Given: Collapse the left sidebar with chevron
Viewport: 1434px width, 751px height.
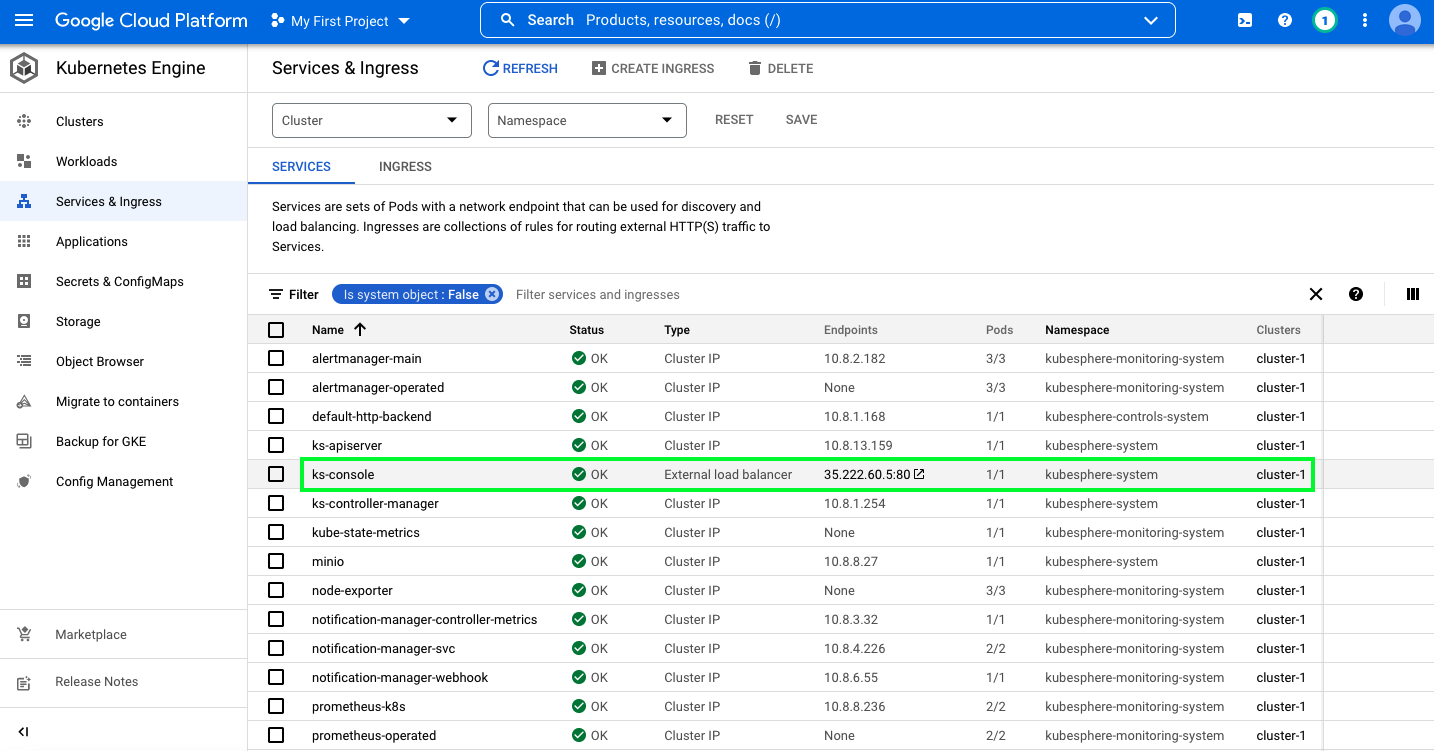Looking at the screenshot, I should (x=24, y=731).
